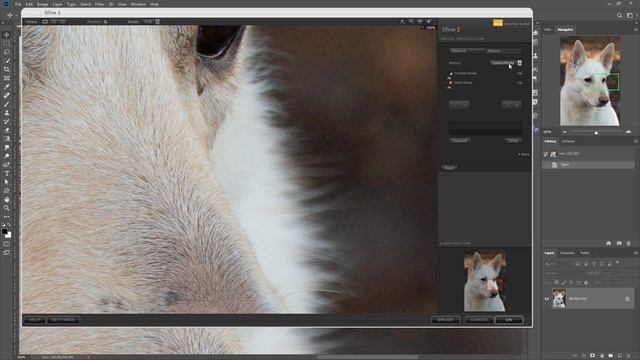
Task: Select the Clone Stamp tool
Action: click(x=7, y=113)
